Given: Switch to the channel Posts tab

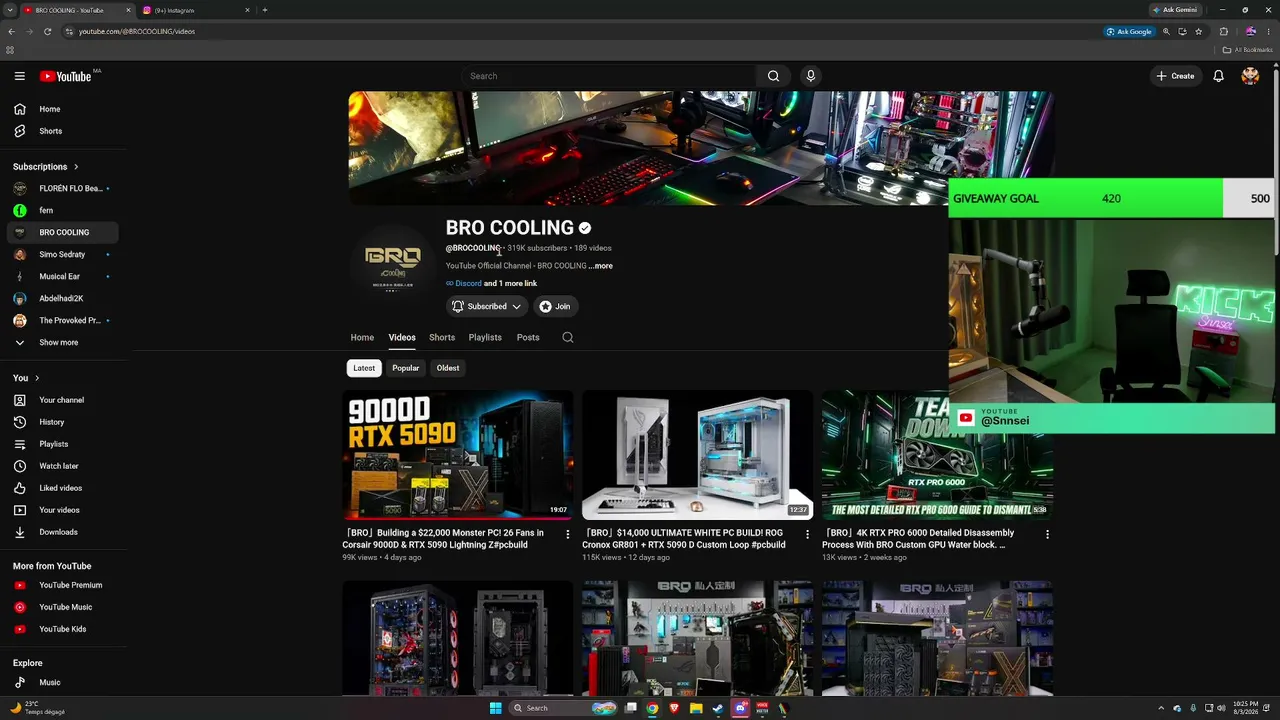Looking at the screenshot, I should [528, 337].
